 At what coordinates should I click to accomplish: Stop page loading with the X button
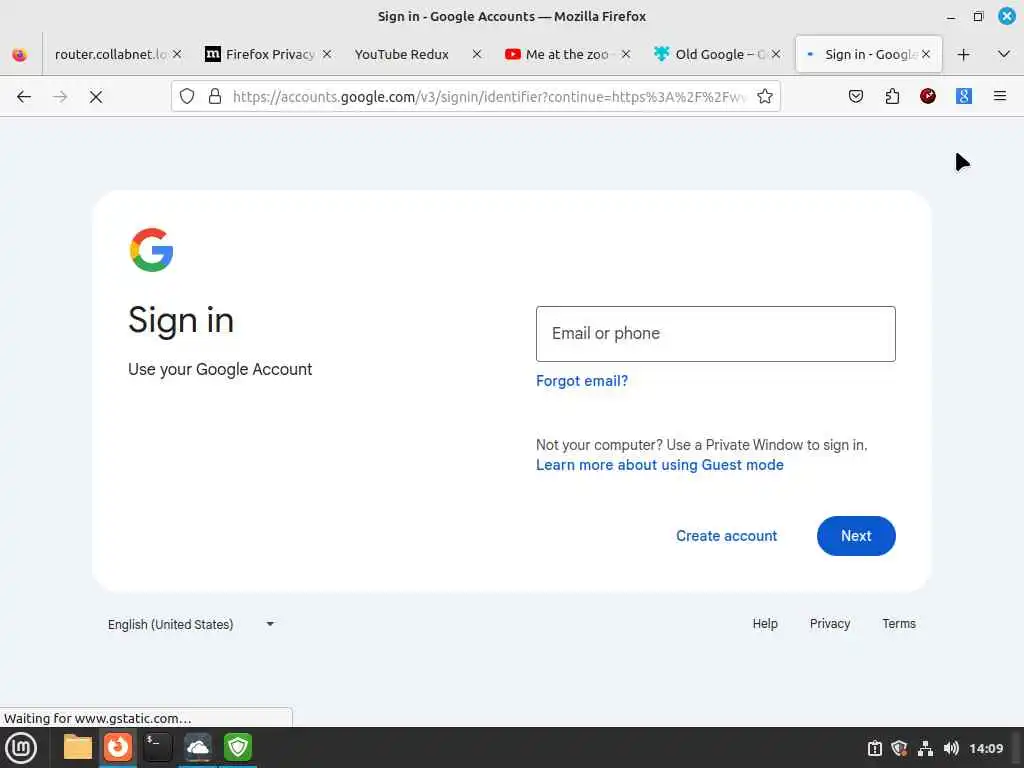click(x=96, y=97)
